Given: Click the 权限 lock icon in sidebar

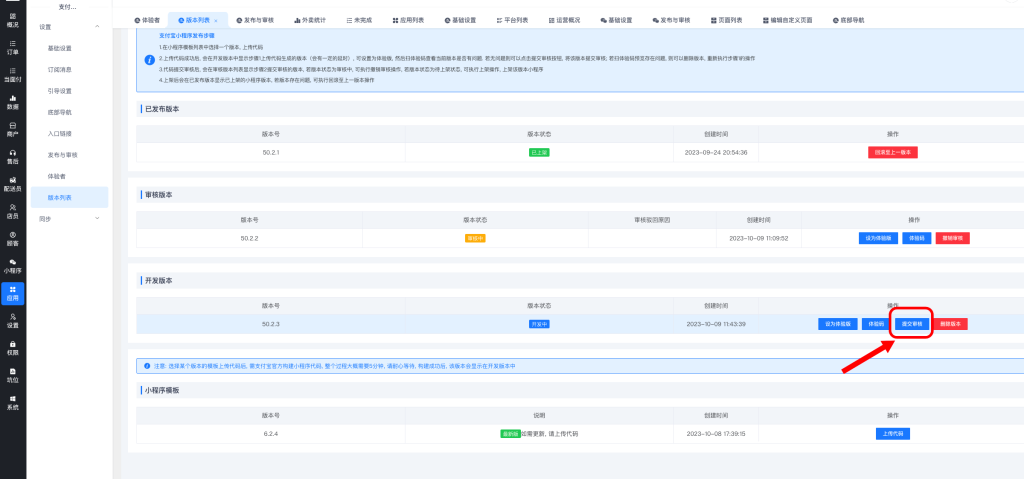Looking at the screenshot, I should click(13, 347).
